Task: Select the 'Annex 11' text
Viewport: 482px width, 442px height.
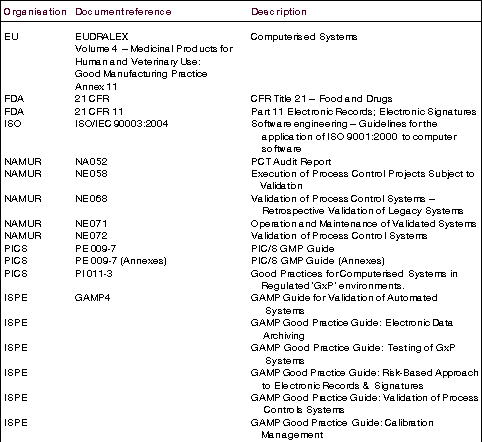Action: 96,87
